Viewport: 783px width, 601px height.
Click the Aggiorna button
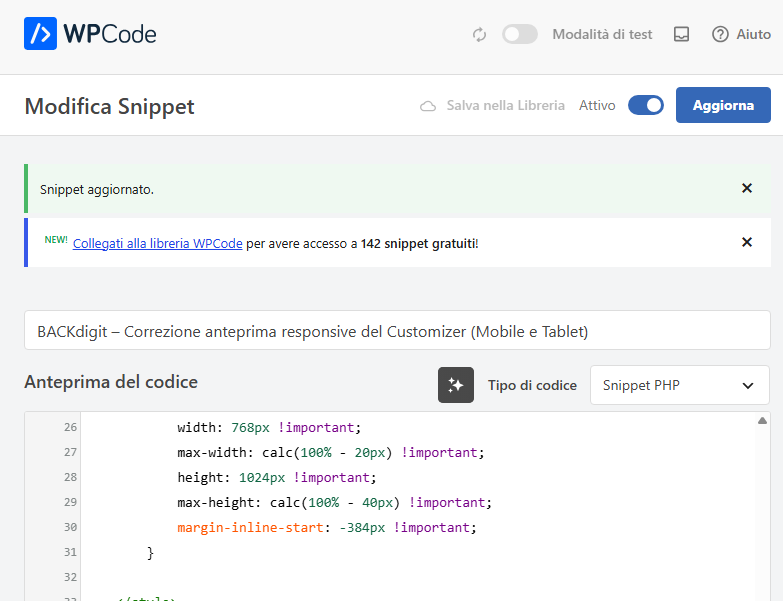[x=723, y=105]
